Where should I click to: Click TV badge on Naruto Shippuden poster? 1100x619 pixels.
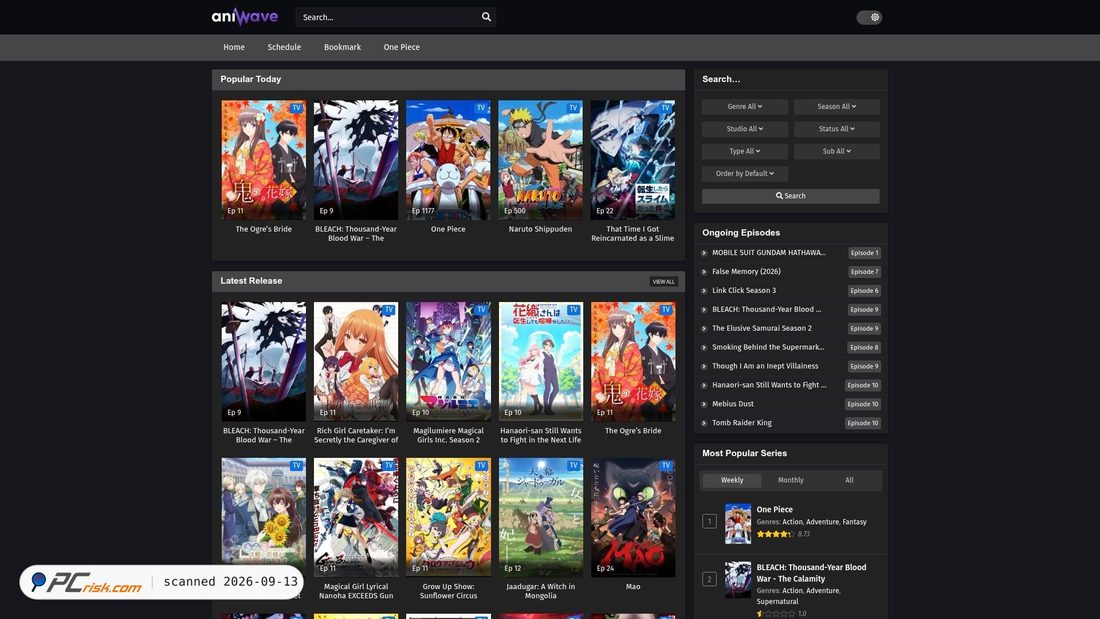(x=573, y=108)
